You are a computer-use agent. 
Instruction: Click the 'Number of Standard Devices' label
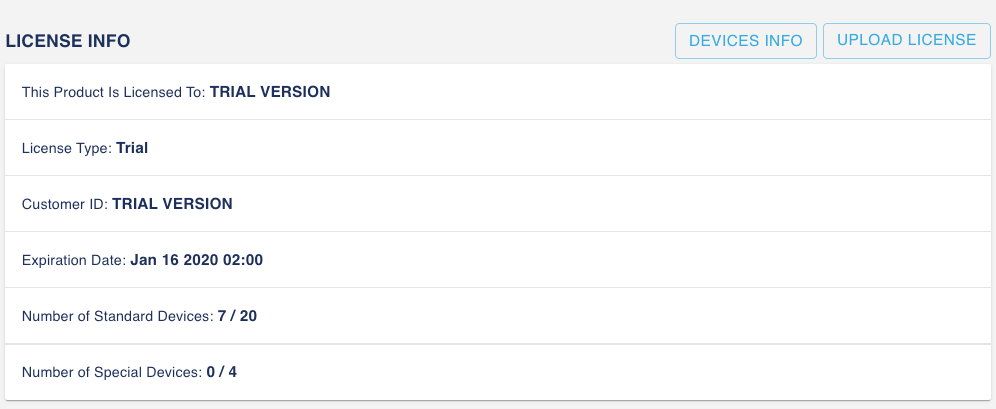tap(117, 316)
